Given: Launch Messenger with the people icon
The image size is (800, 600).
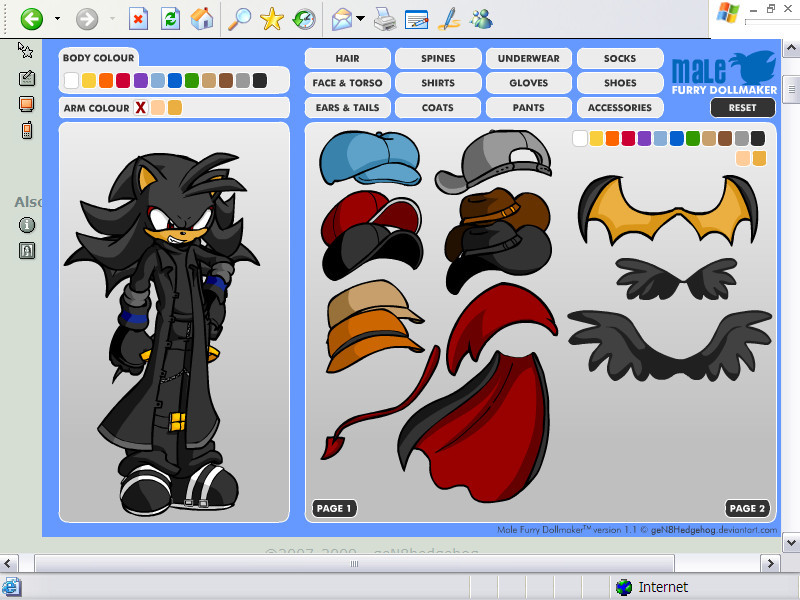Looking at the screenshot, I should (481, 19).
